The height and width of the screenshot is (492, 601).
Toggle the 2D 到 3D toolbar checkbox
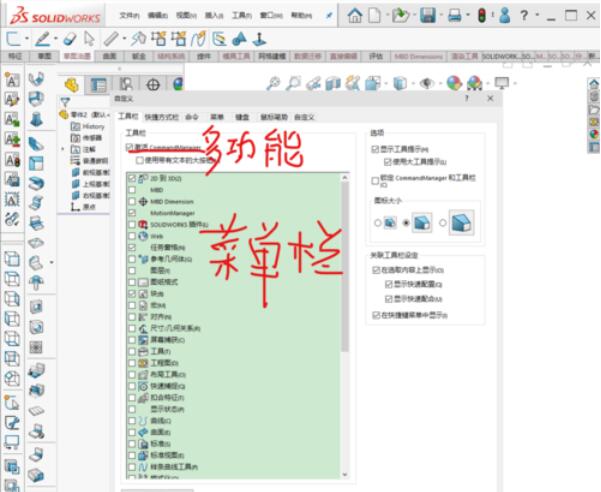(x=132, y=178)
